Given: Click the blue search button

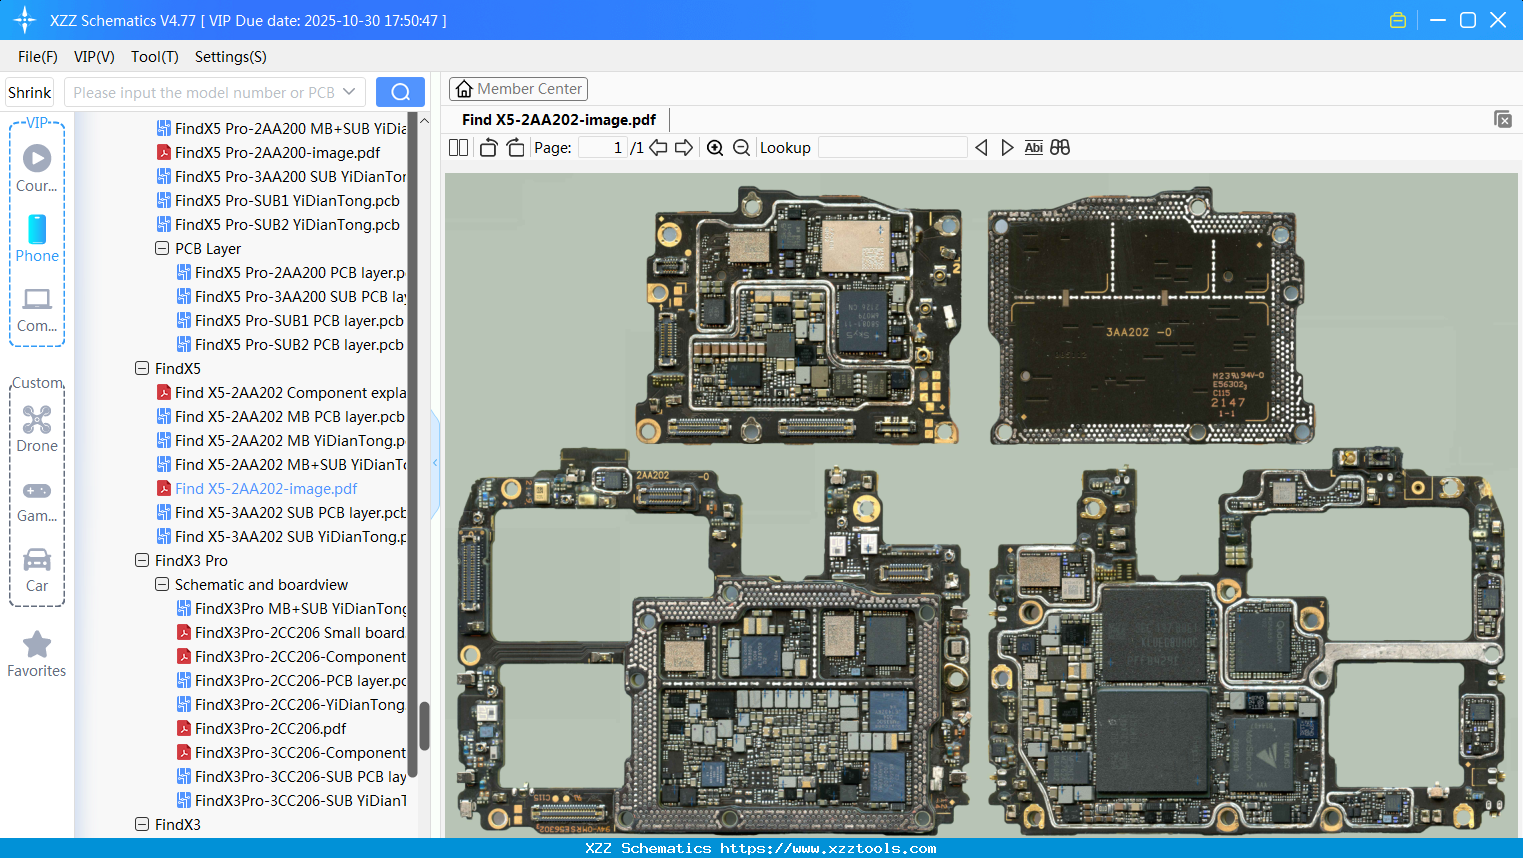Looking at the screenshot, I should click(x=400, y=92).
